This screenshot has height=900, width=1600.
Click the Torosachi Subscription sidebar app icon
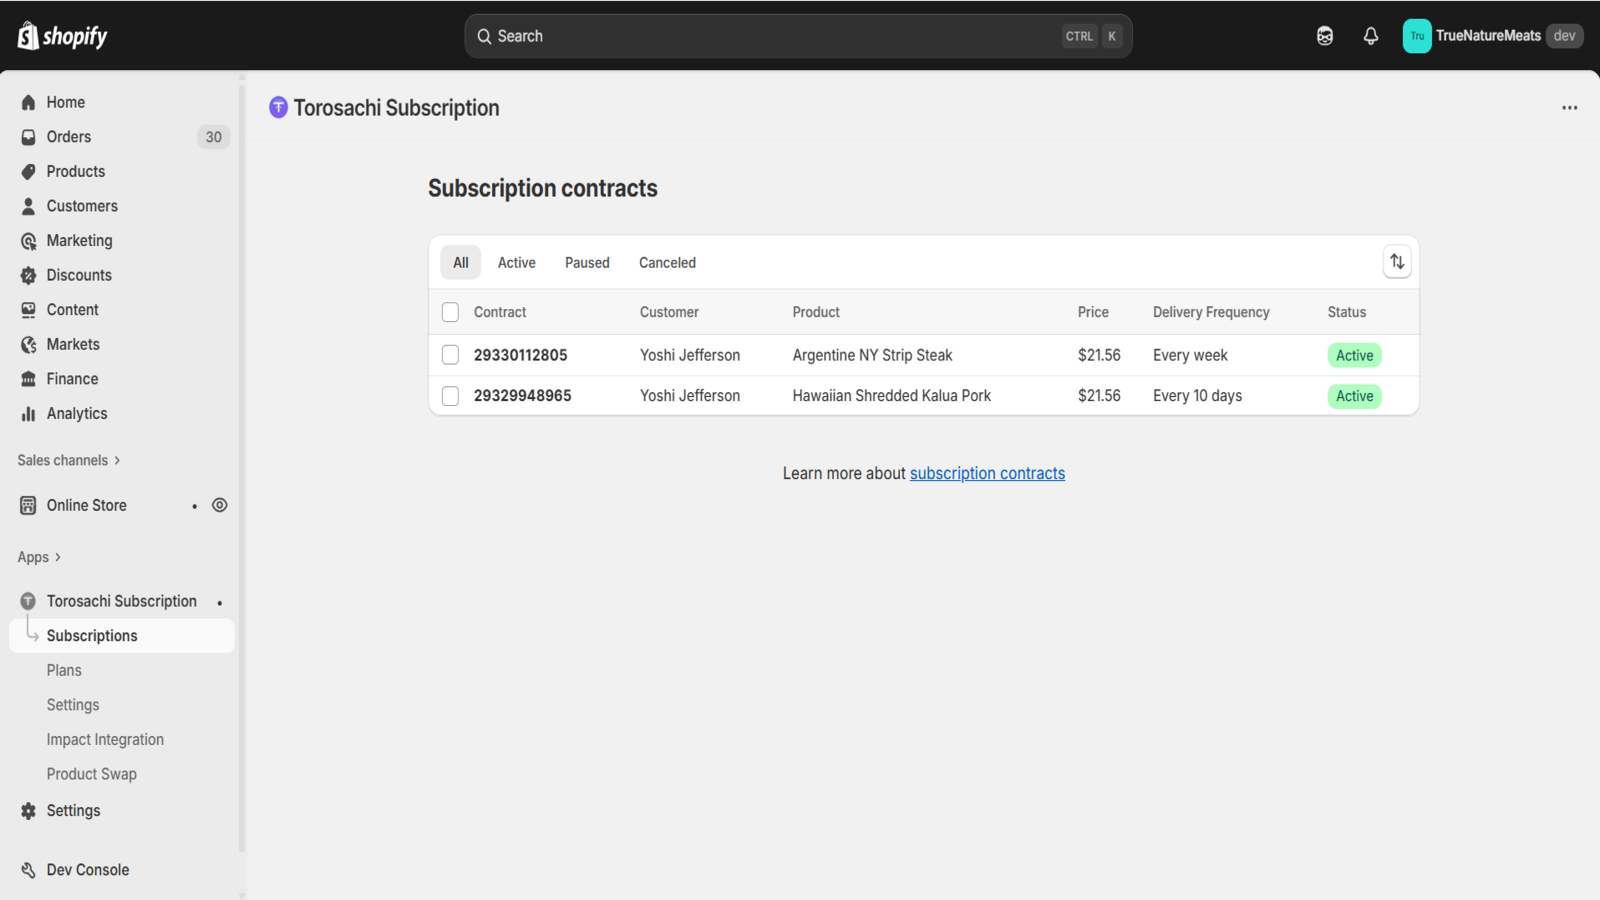click(x=28, y=601)
